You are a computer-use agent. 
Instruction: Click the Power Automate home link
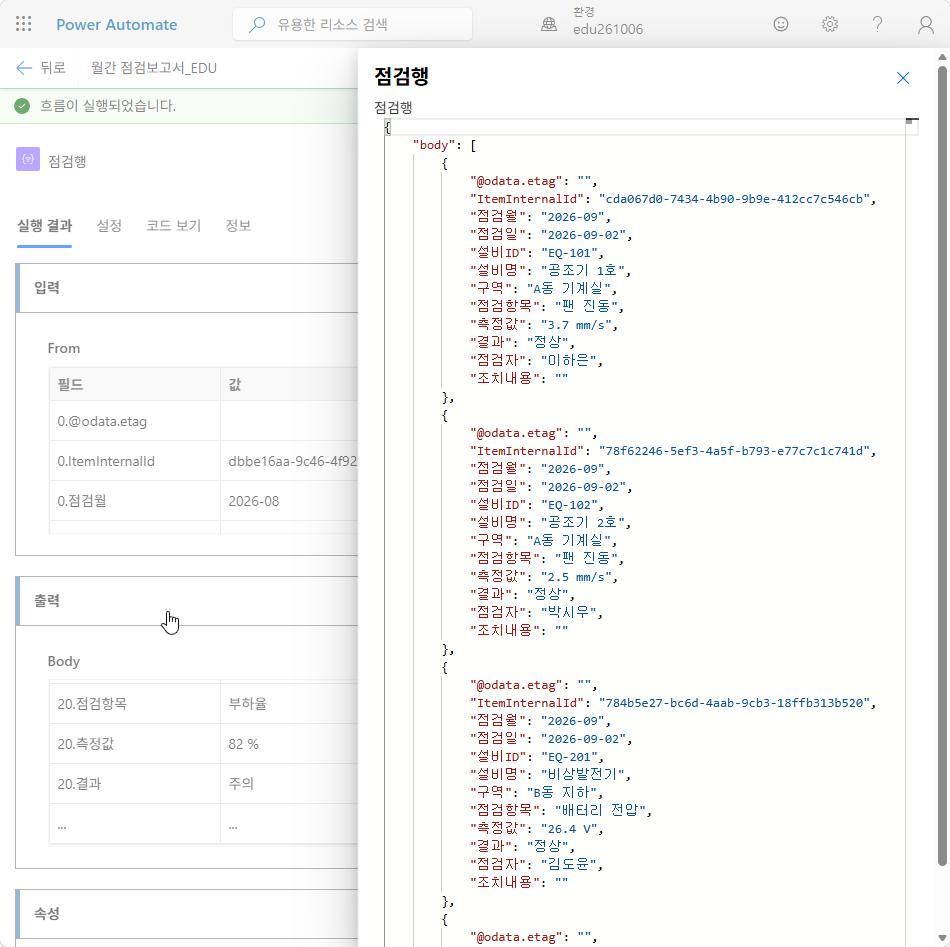coord(117,25)
